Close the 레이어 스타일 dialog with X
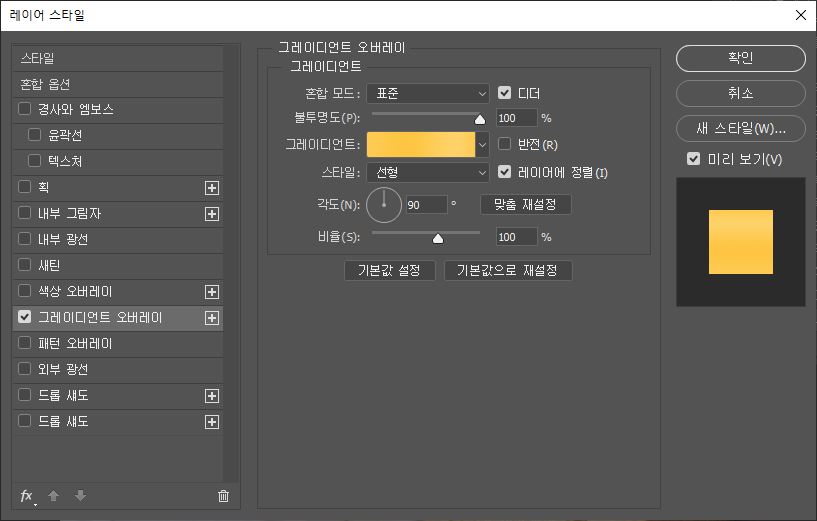This screenshot has height=521, width=817. (x=801, y=15)
